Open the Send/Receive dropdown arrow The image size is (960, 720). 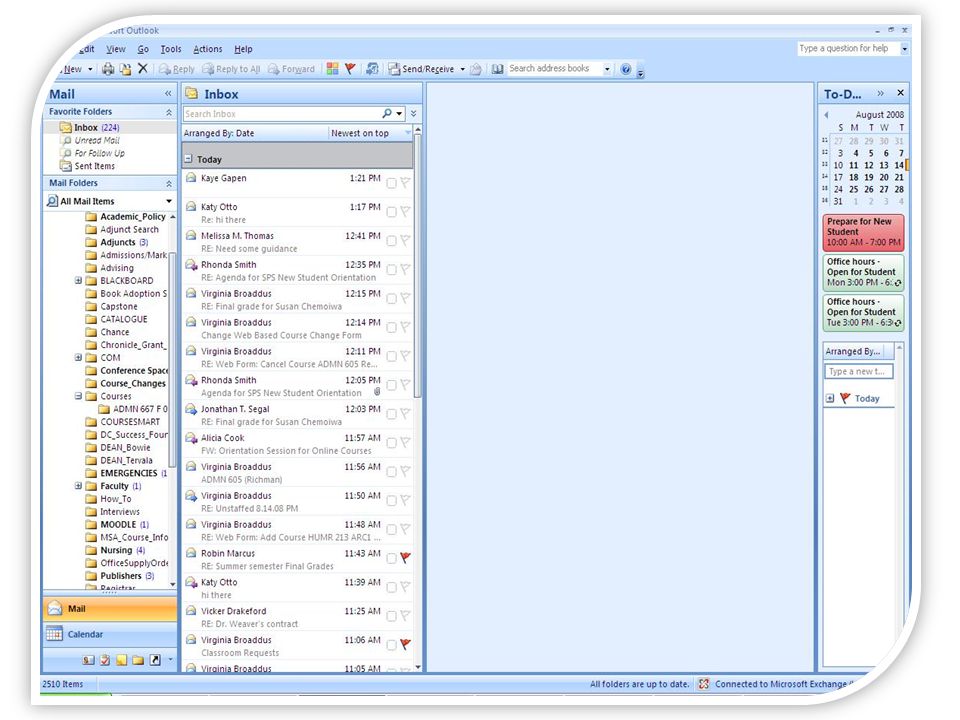coord(462,69)
